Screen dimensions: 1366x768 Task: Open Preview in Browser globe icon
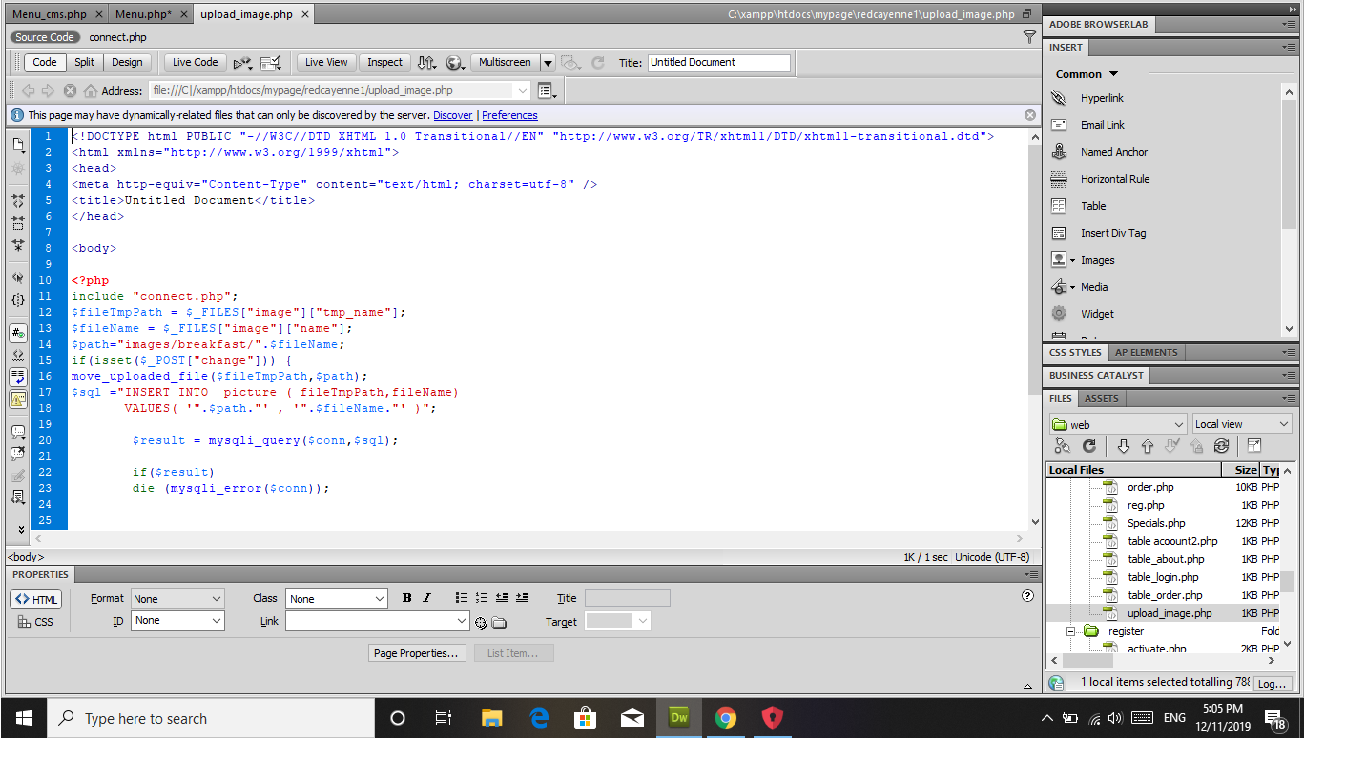[455, 62]
